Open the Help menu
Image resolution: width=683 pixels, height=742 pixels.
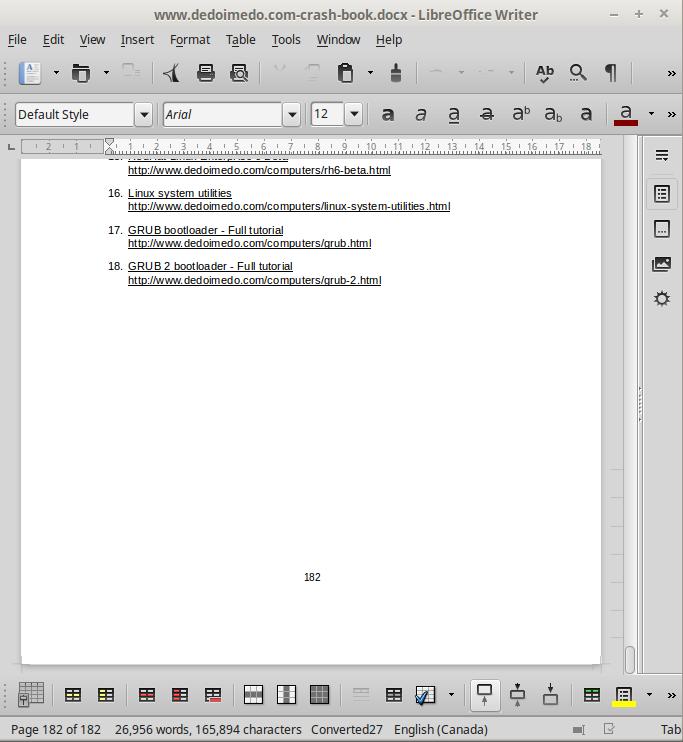(389, 40)
